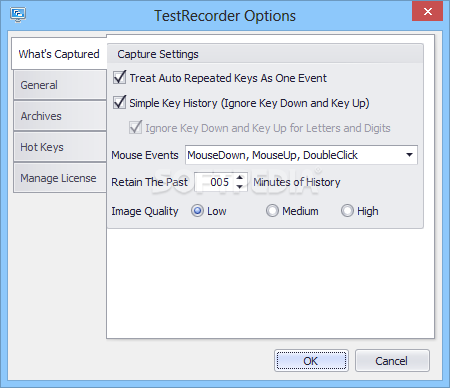Select Medium image quality
The height and width of the screenshot is (388, 450).
click(272, 211)
